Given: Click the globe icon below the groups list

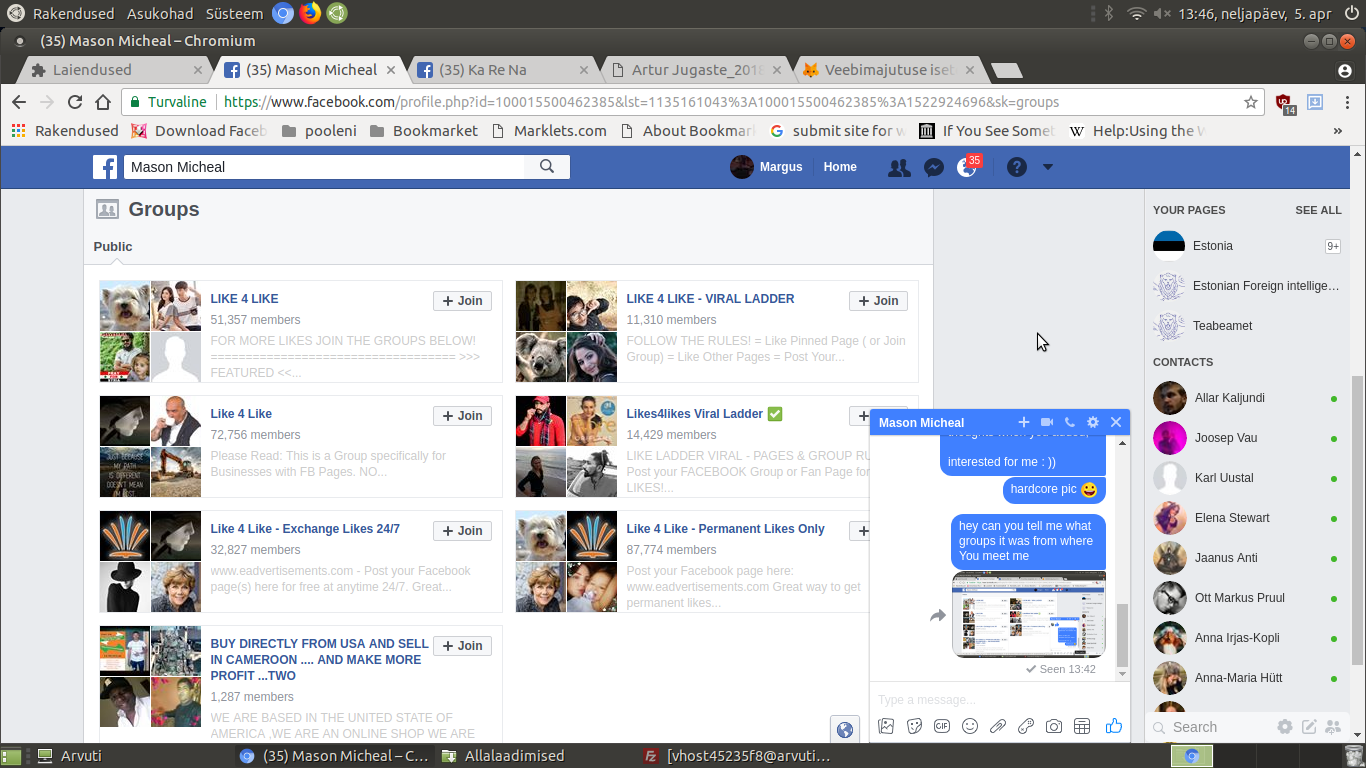Looking at the screenshot, I should click(845, 730).
